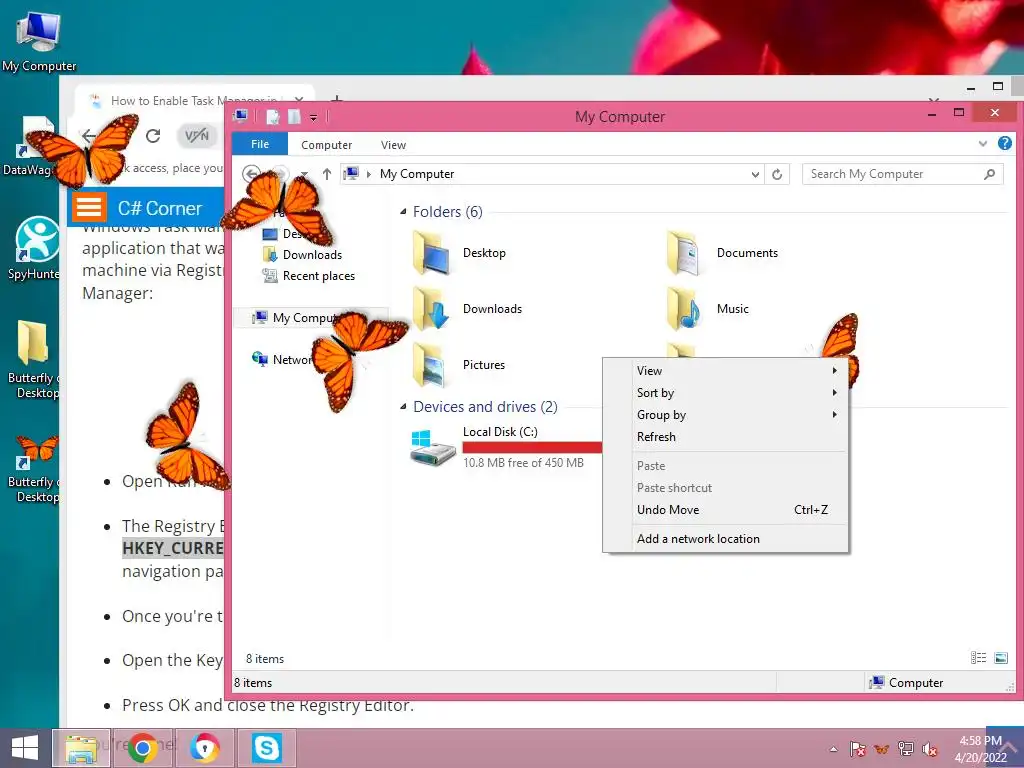Select the Downloads folder in Folders group
The width and height of the screenshot is (1024, 768).
[x=468, y=309]
